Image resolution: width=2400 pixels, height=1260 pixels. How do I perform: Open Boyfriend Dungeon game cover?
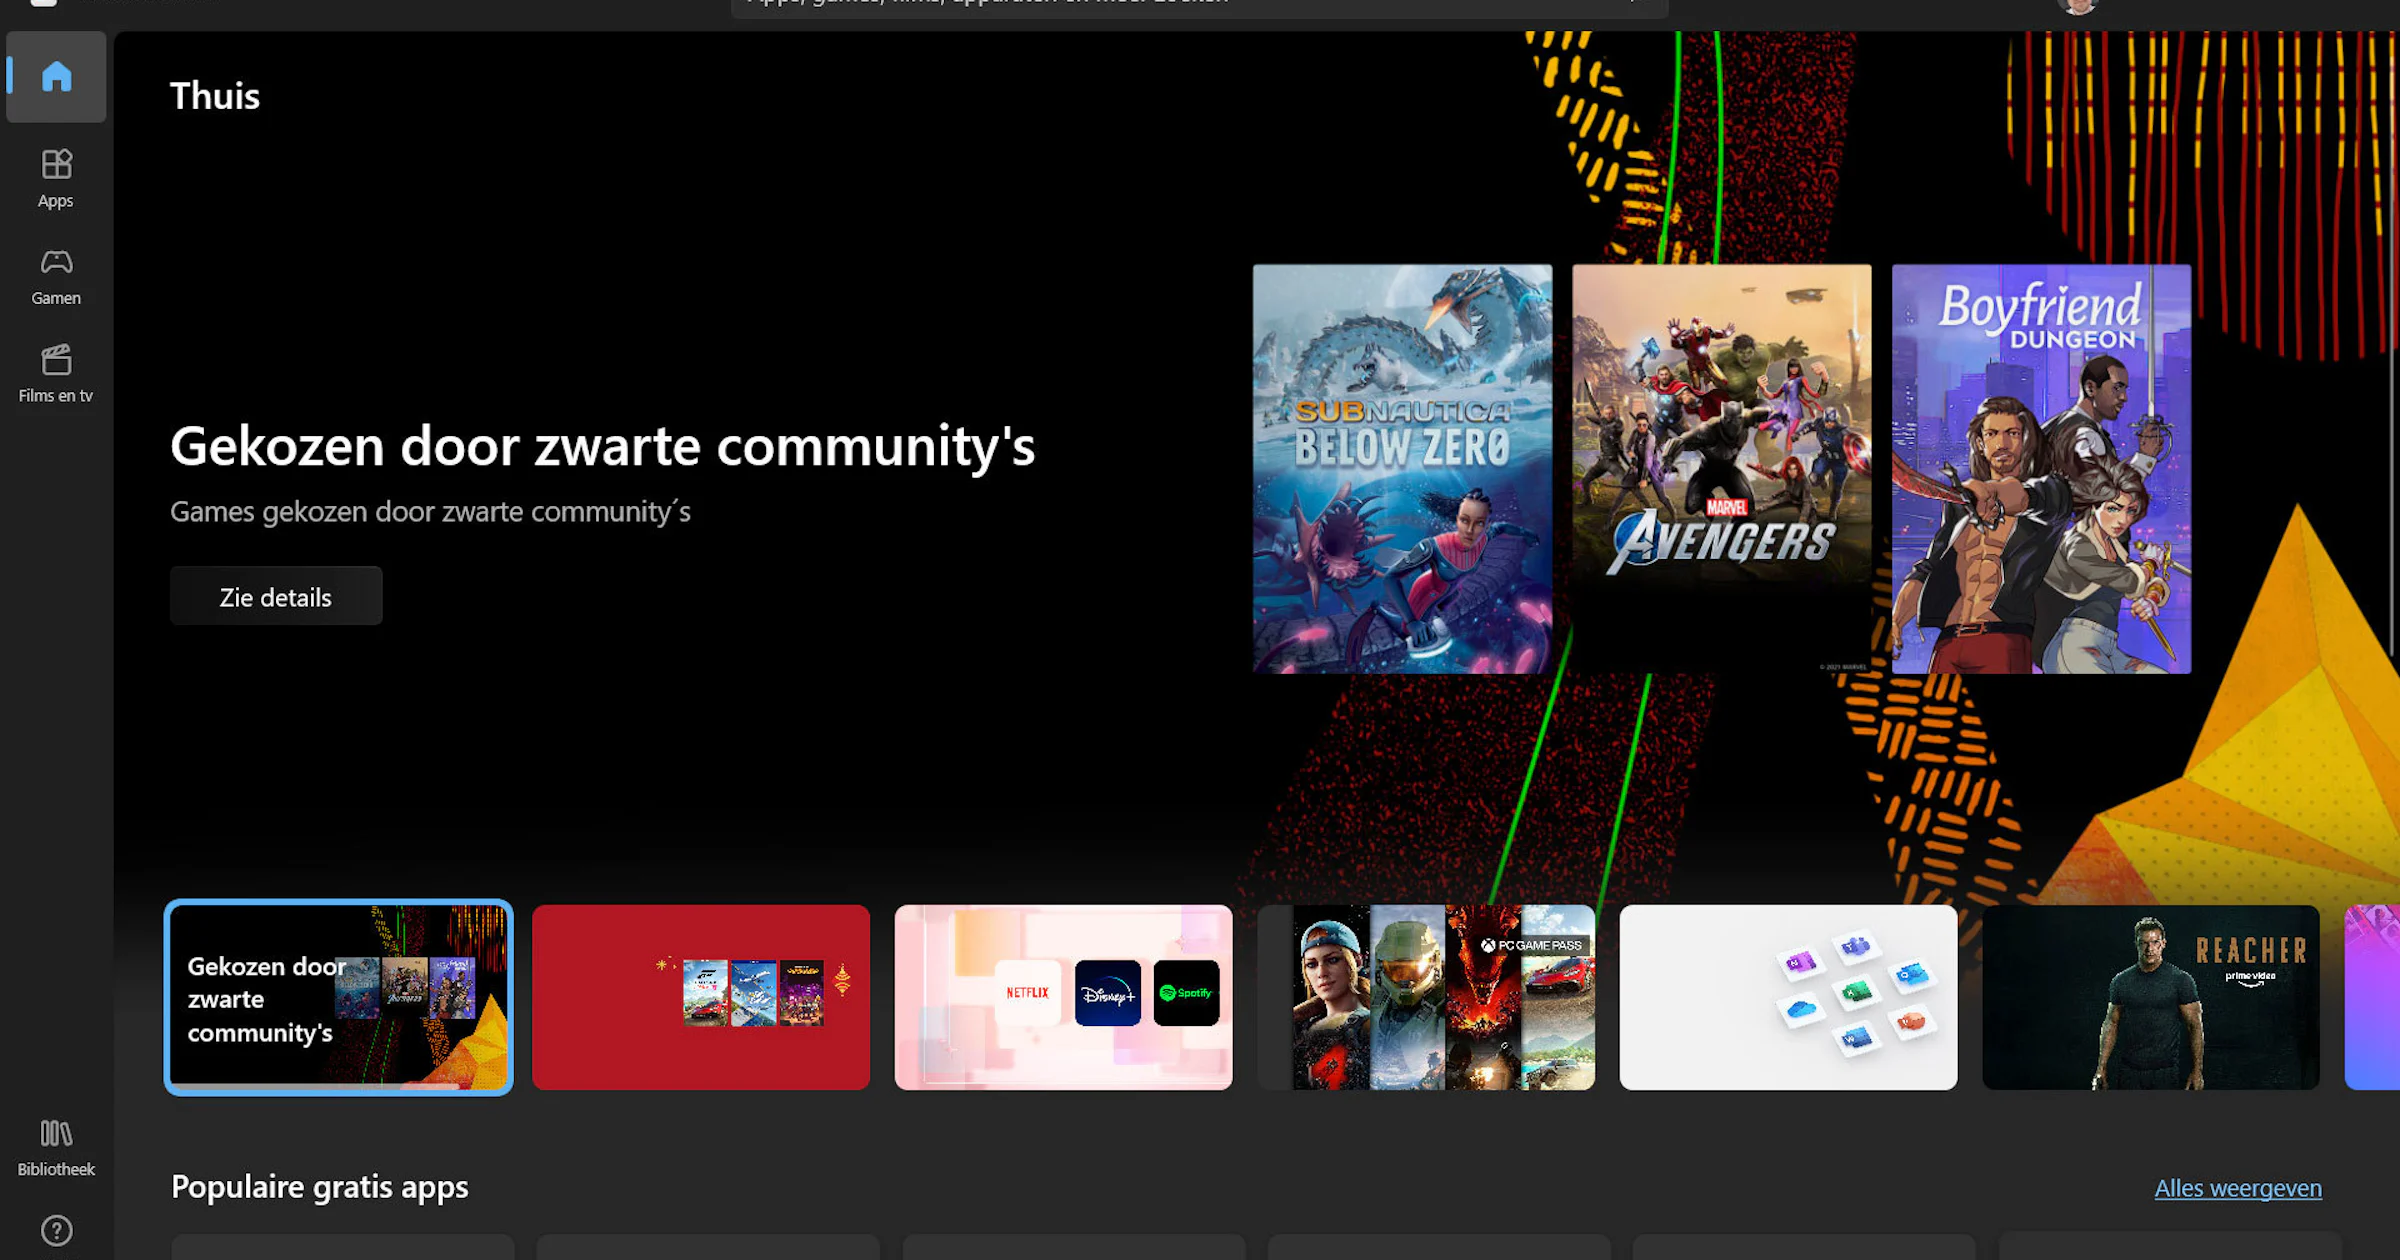[2041, 468]
